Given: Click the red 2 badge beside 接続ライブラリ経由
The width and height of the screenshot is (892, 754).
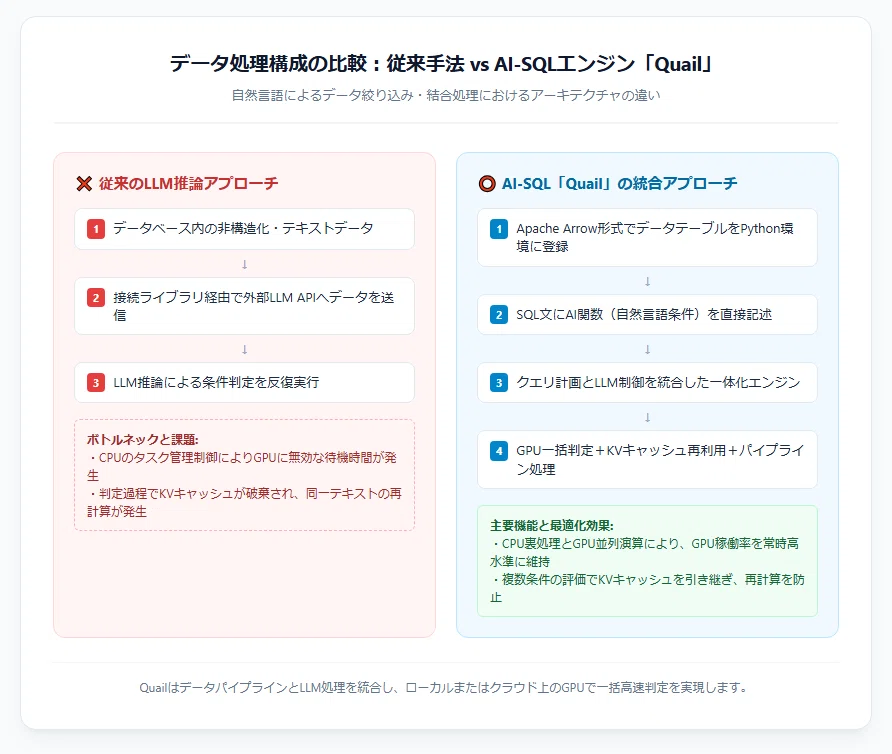Looking at the screenshot, I should click(96, 298).
